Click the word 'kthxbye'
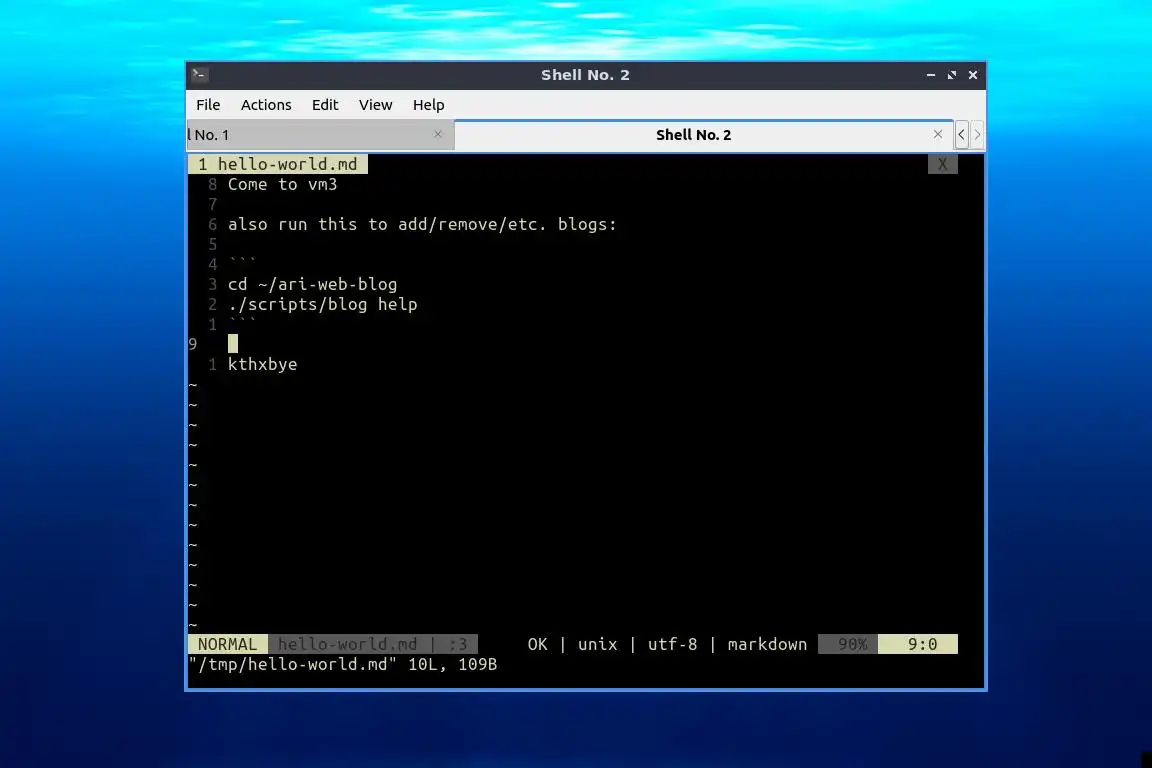The width and height of the screenshot is (1152, 768). pyautogui.click(x=262, y=365)
